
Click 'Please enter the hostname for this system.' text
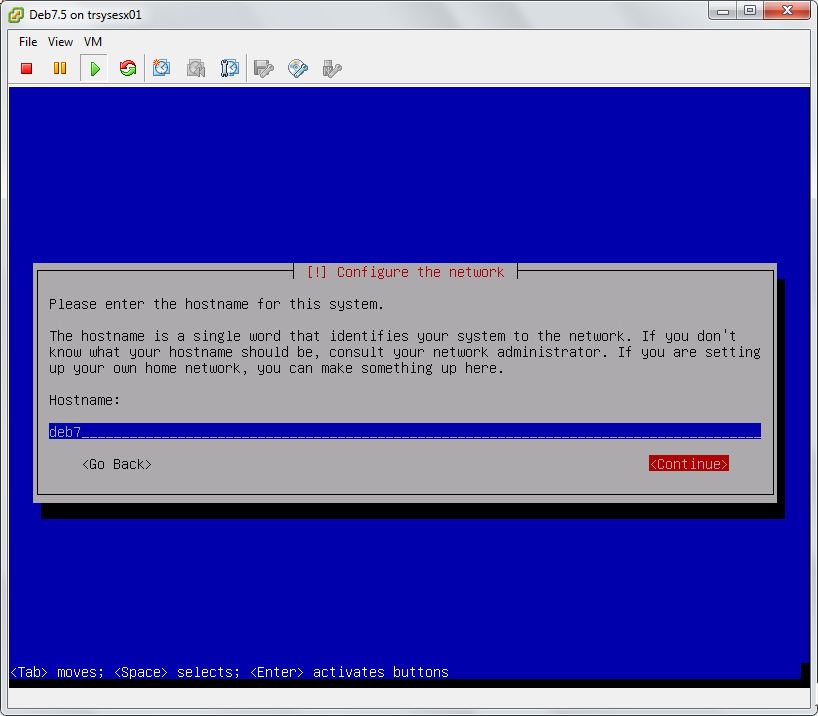(x=216, y=304)
